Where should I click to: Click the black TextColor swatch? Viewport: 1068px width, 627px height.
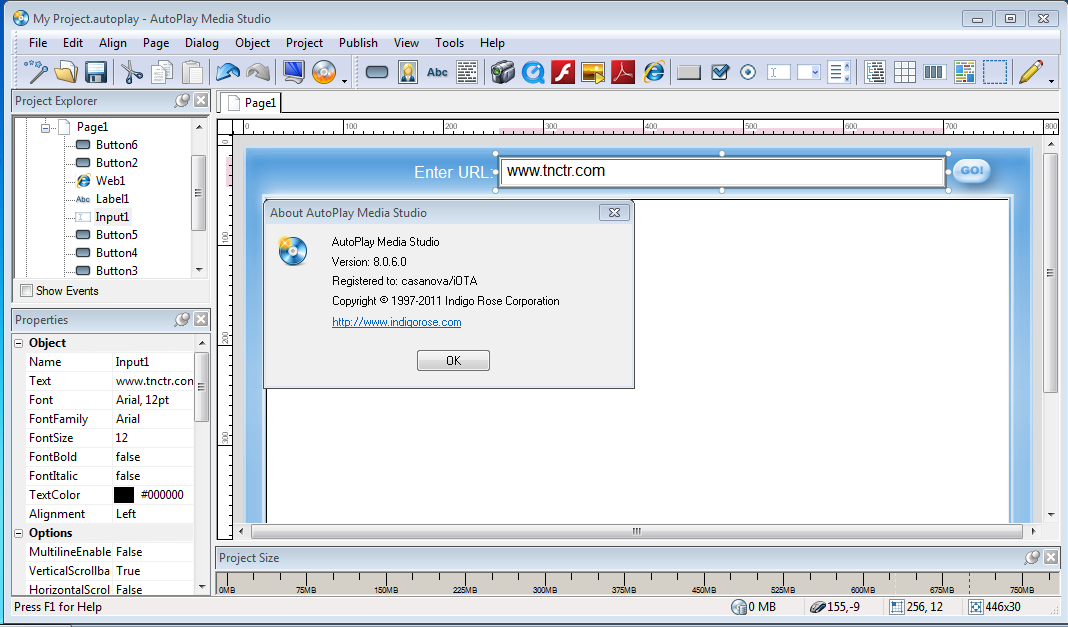pos(124,495)
